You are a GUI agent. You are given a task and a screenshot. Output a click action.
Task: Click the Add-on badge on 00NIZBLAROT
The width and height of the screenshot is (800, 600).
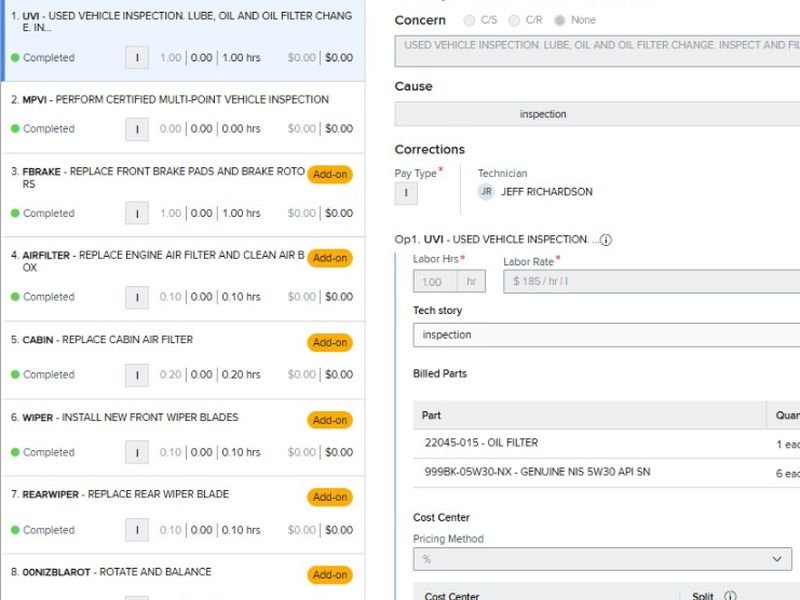[330, 575]
